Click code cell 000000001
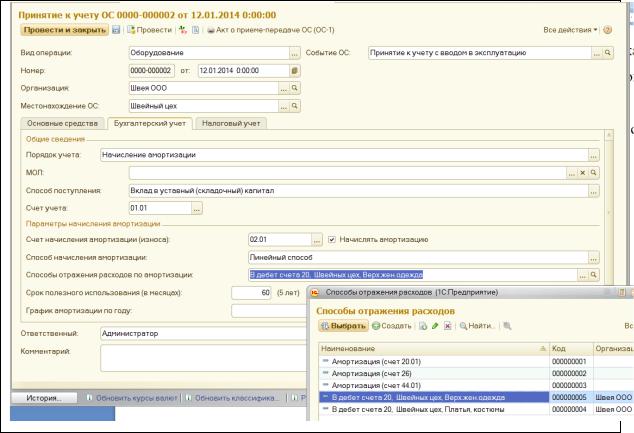634x433 pixels. point(571,362)
